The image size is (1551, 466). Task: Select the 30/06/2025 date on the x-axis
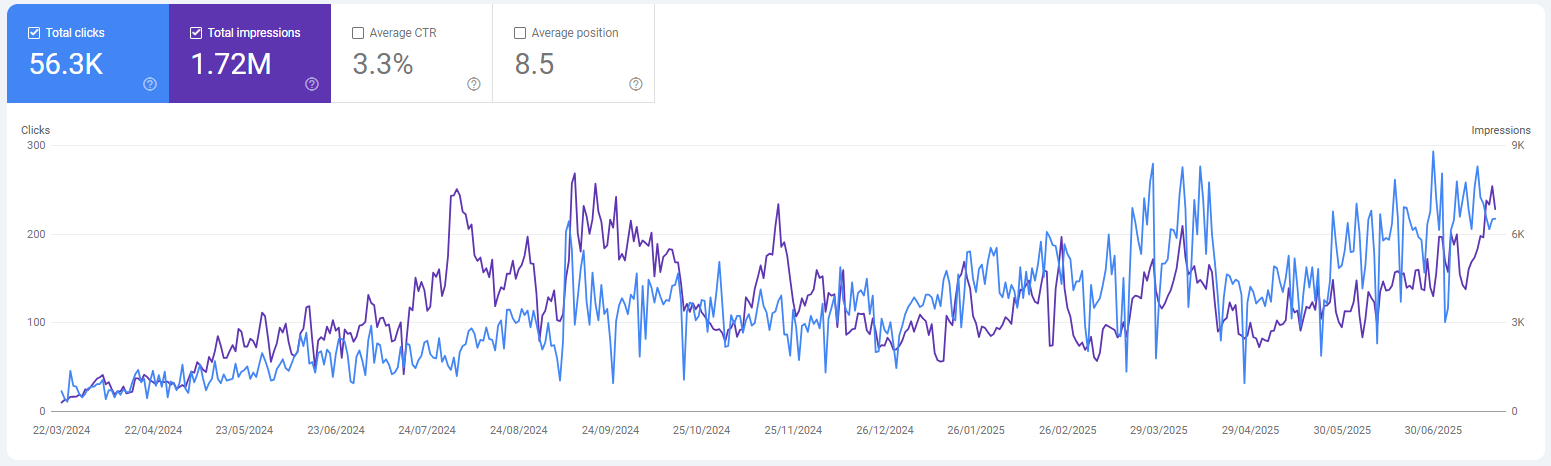[x=1434, y=430]
